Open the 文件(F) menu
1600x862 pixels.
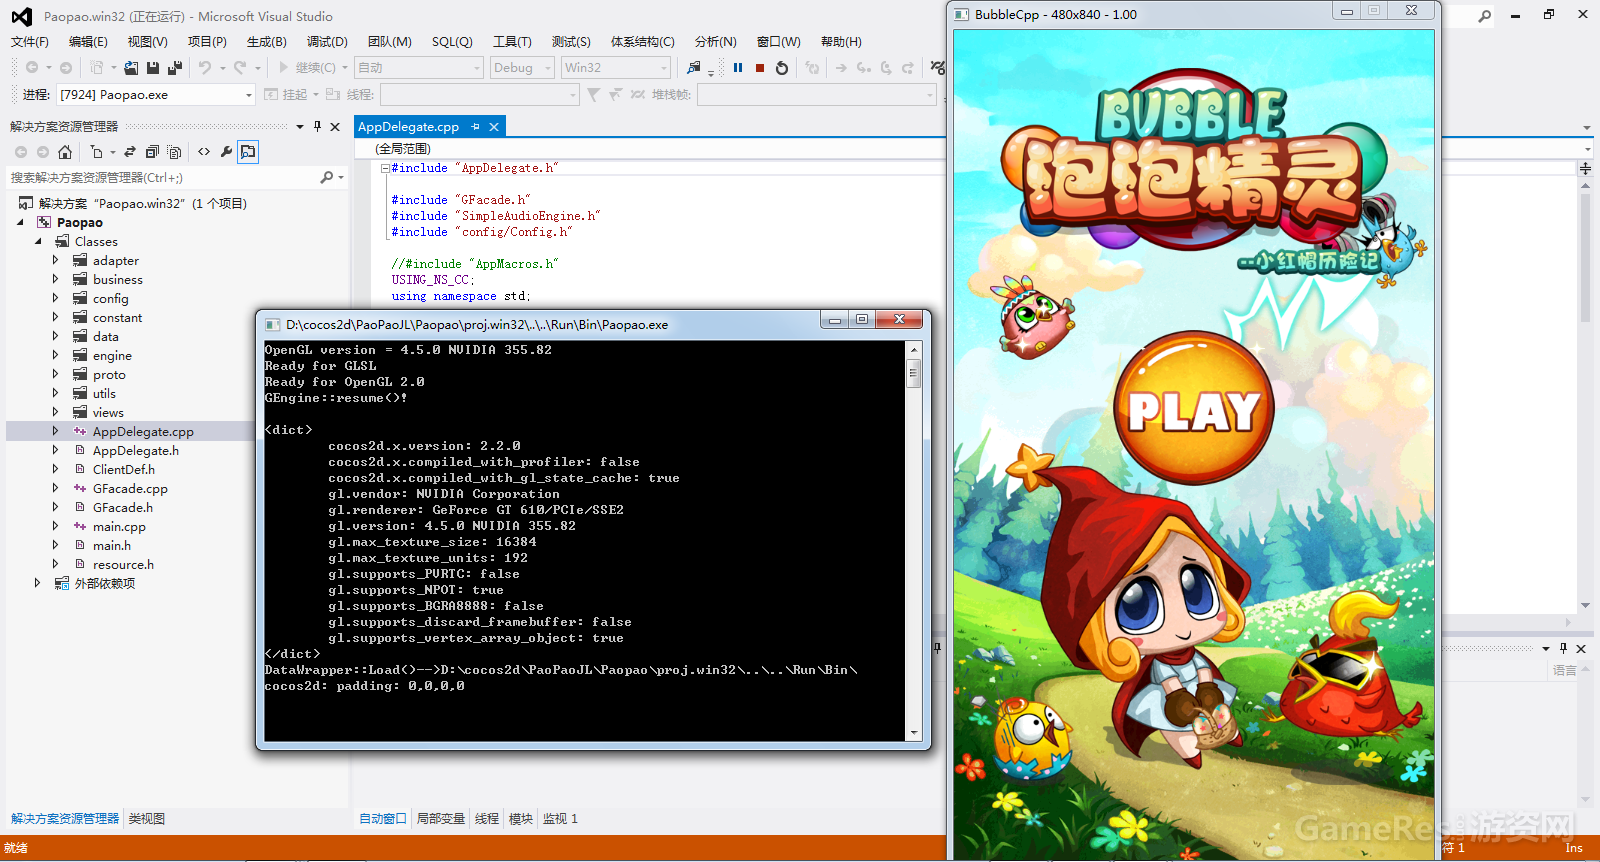click(x=29, y=42)
